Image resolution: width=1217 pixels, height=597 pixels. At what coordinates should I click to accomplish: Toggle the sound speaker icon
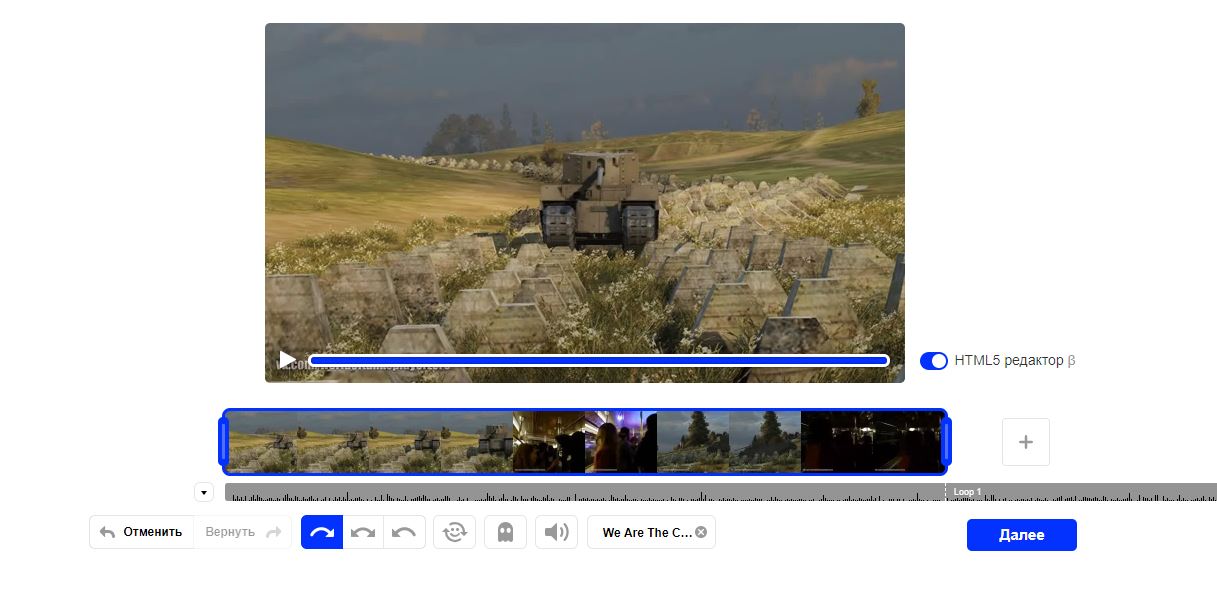click(556, 532)
